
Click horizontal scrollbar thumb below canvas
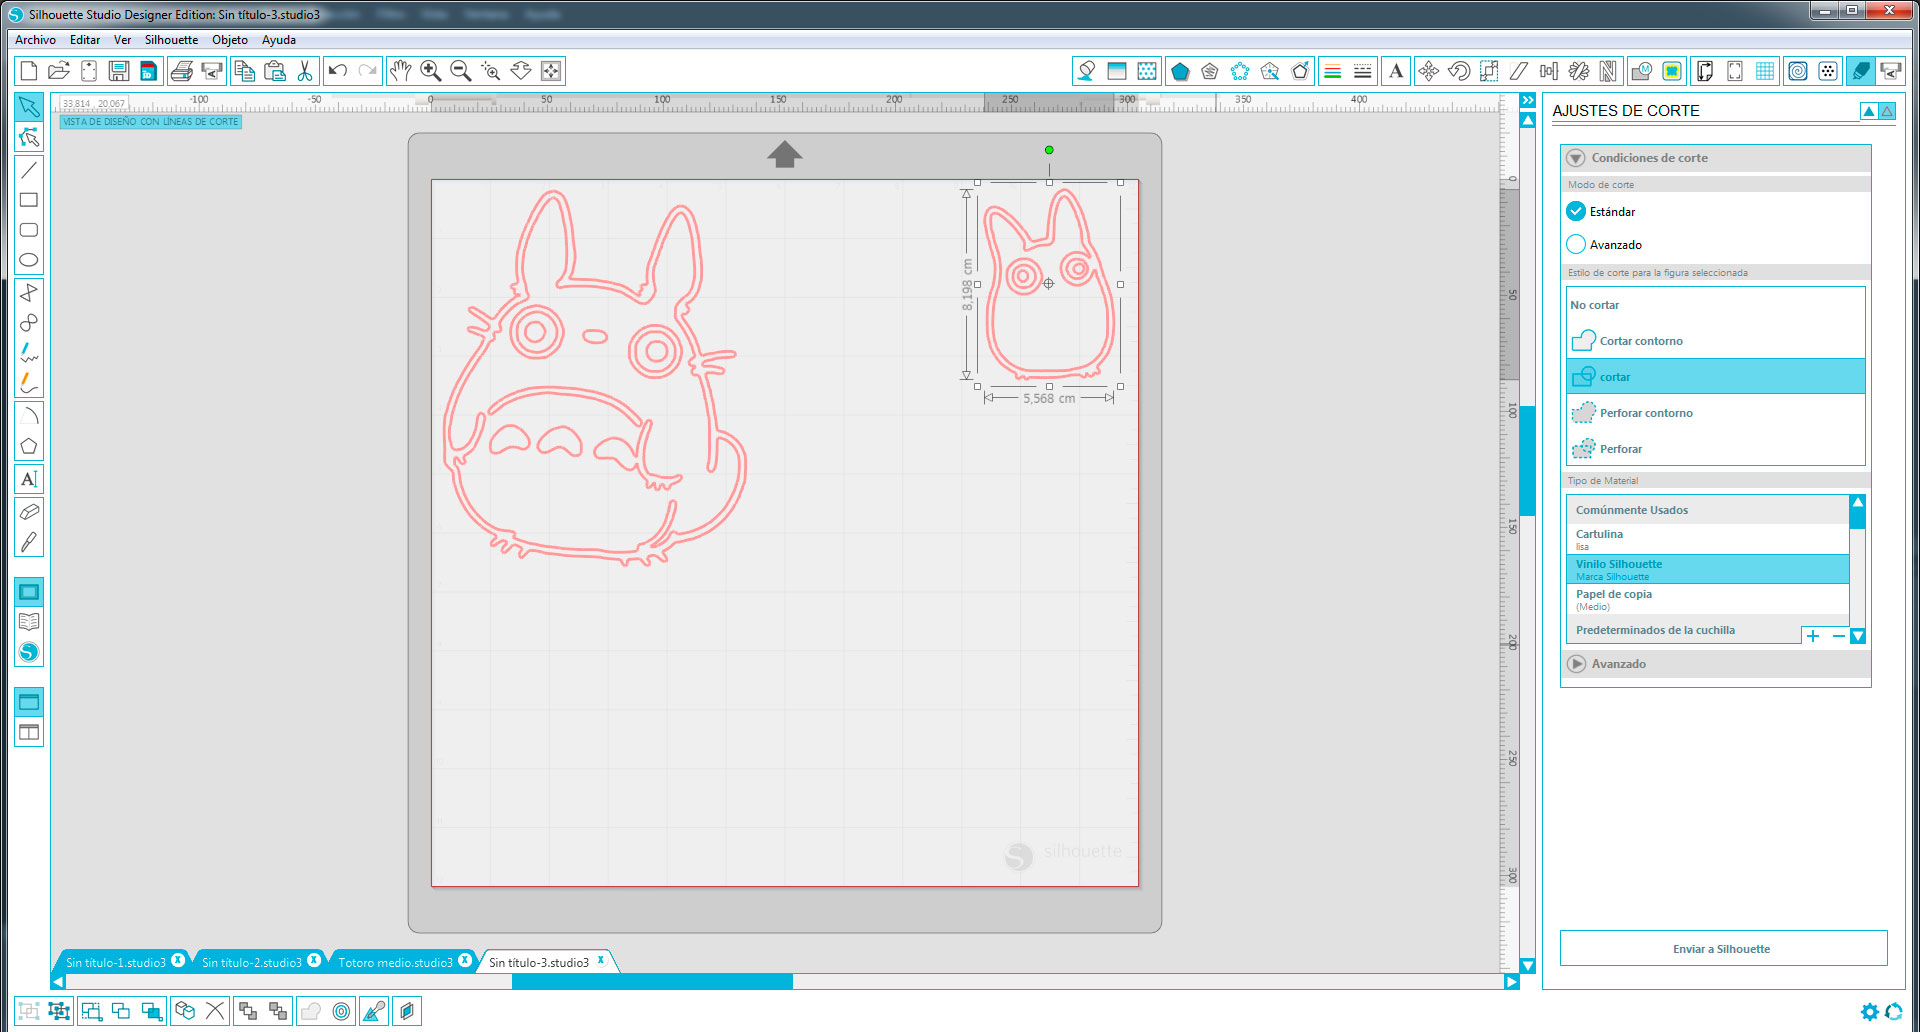click(x=652, y=982)
